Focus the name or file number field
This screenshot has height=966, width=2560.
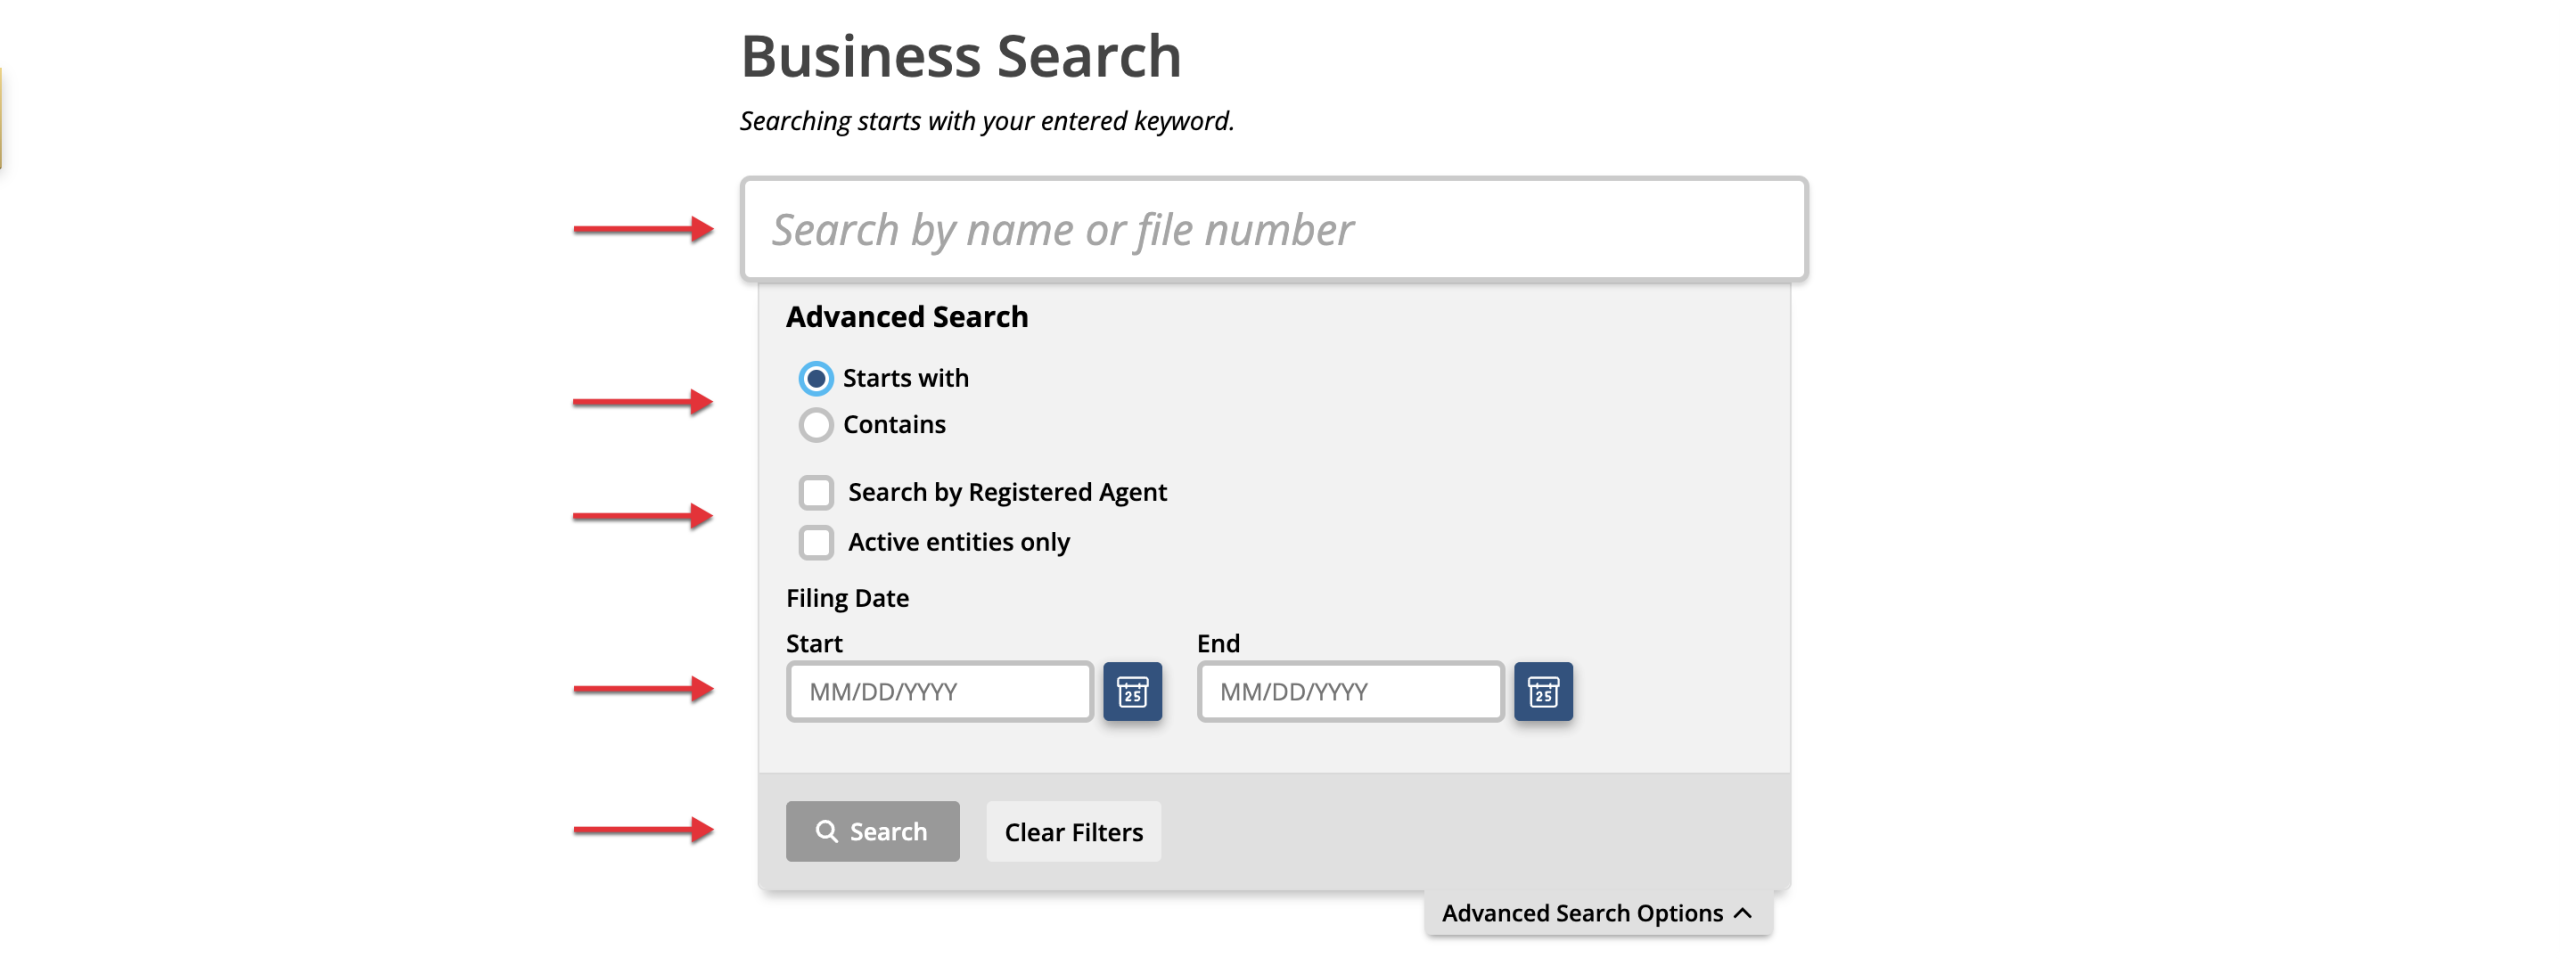pyautogui.click(x=1273, y=230)
